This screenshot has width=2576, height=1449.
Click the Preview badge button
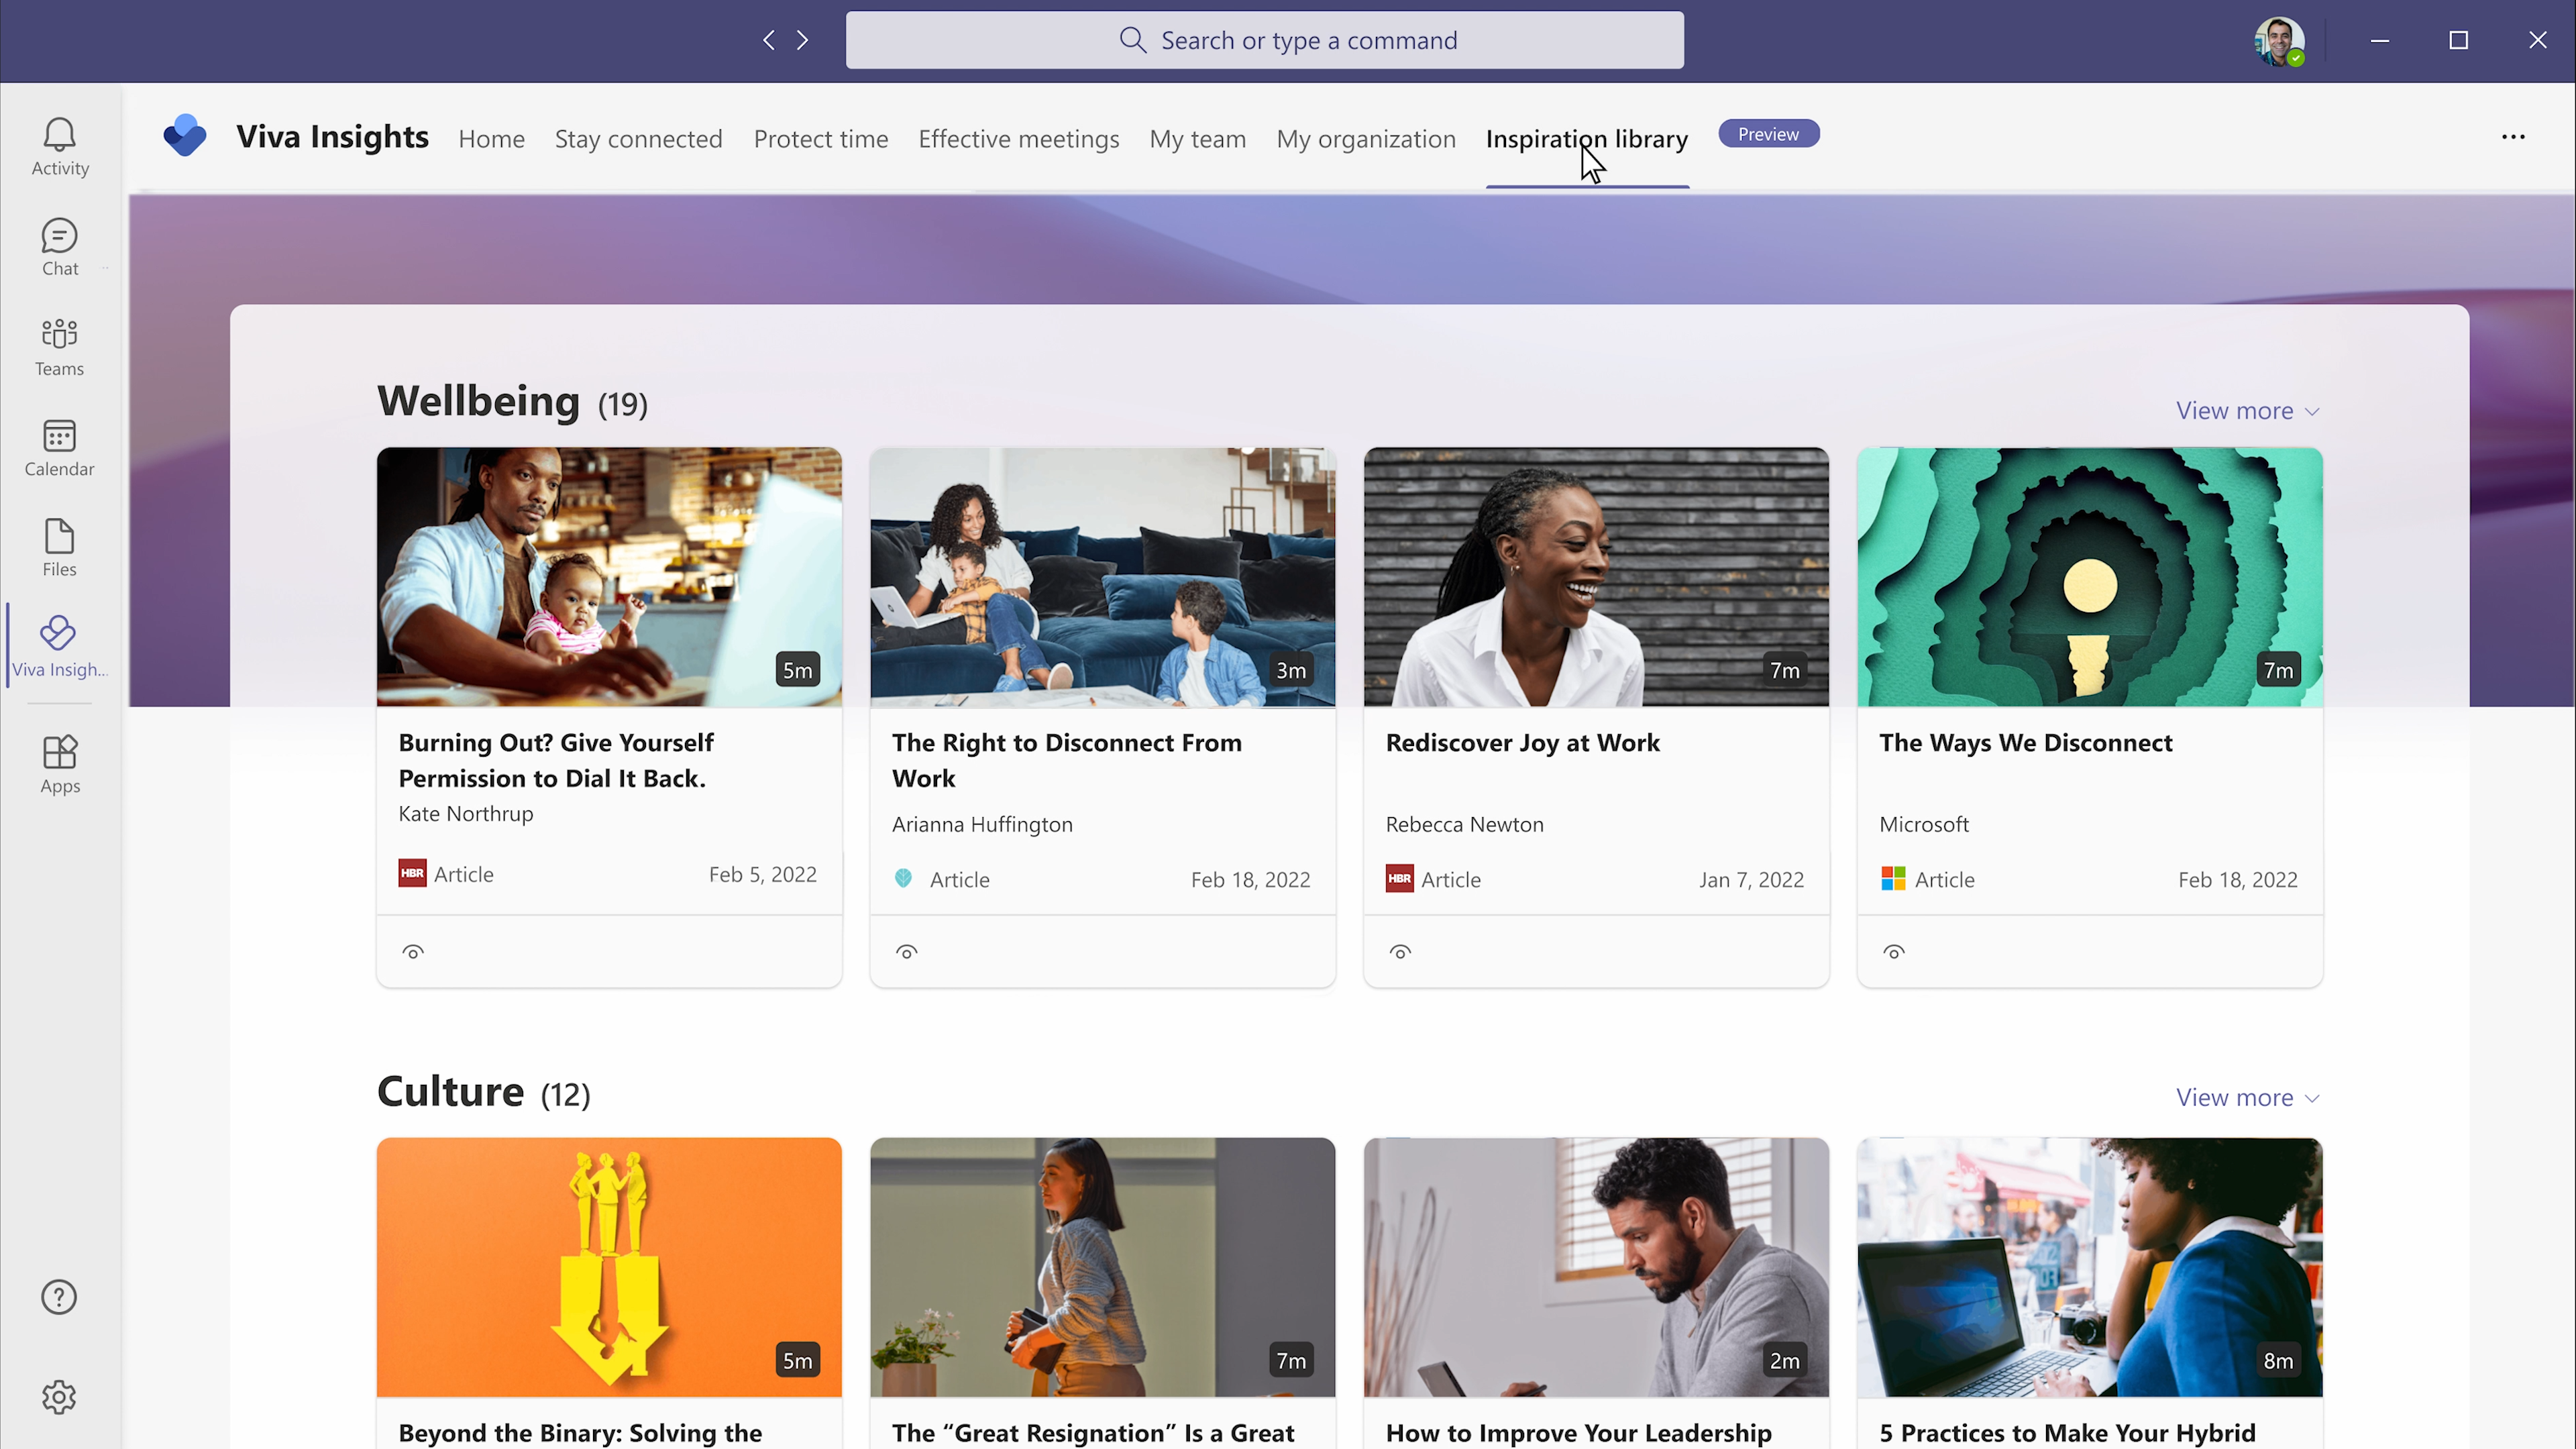point(1768,134)
